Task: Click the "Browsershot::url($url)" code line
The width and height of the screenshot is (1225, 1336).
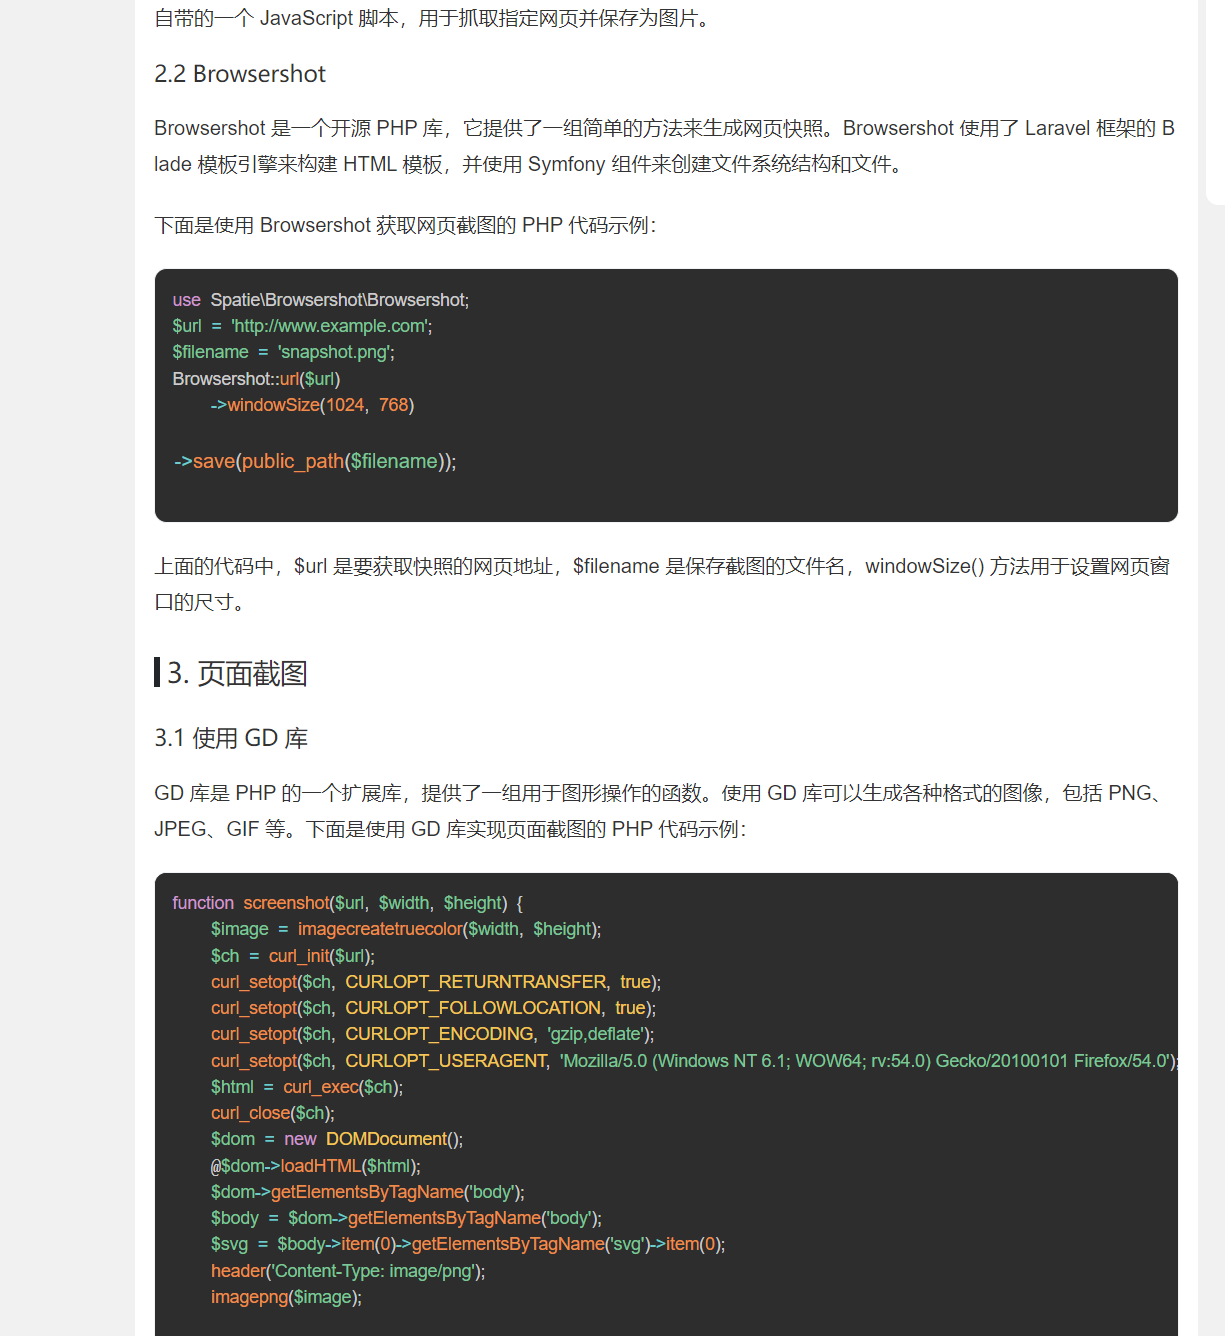Action: tap(256, 379)
